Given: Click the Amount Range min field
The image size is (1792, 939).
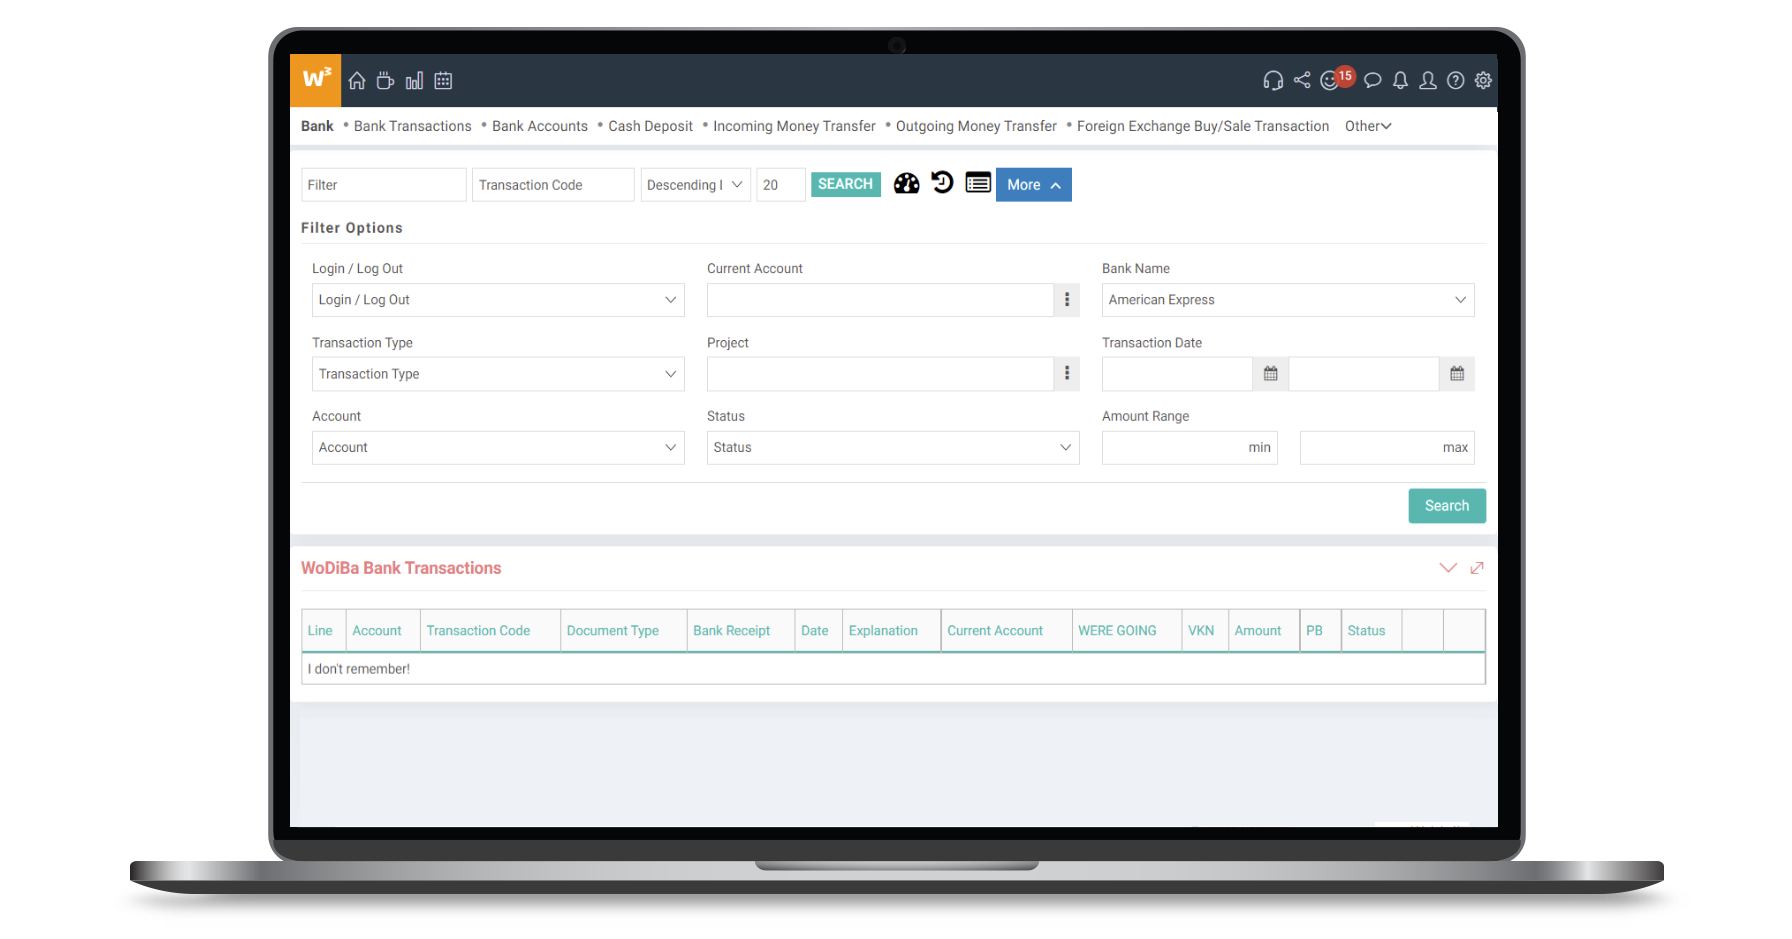Looking at the screenshot, I should [x=1189, y=448].
